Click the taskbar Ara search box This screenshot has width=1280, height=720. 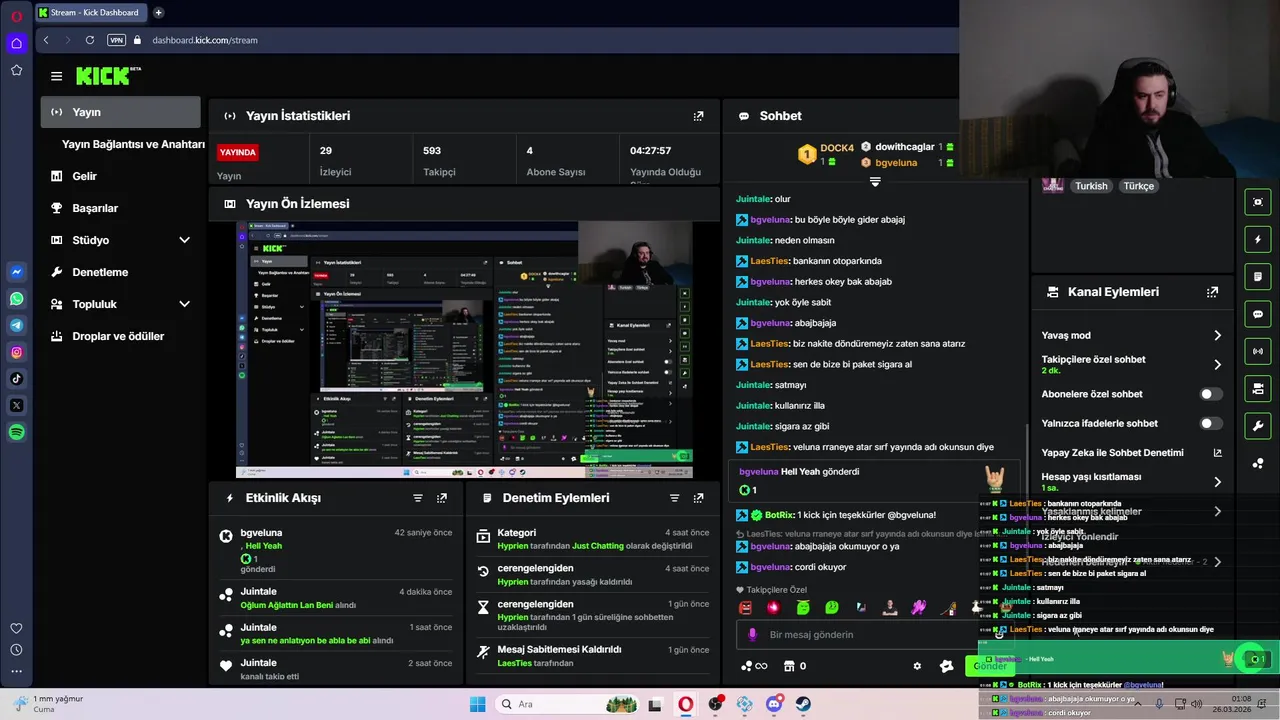(x=565, y=704)
